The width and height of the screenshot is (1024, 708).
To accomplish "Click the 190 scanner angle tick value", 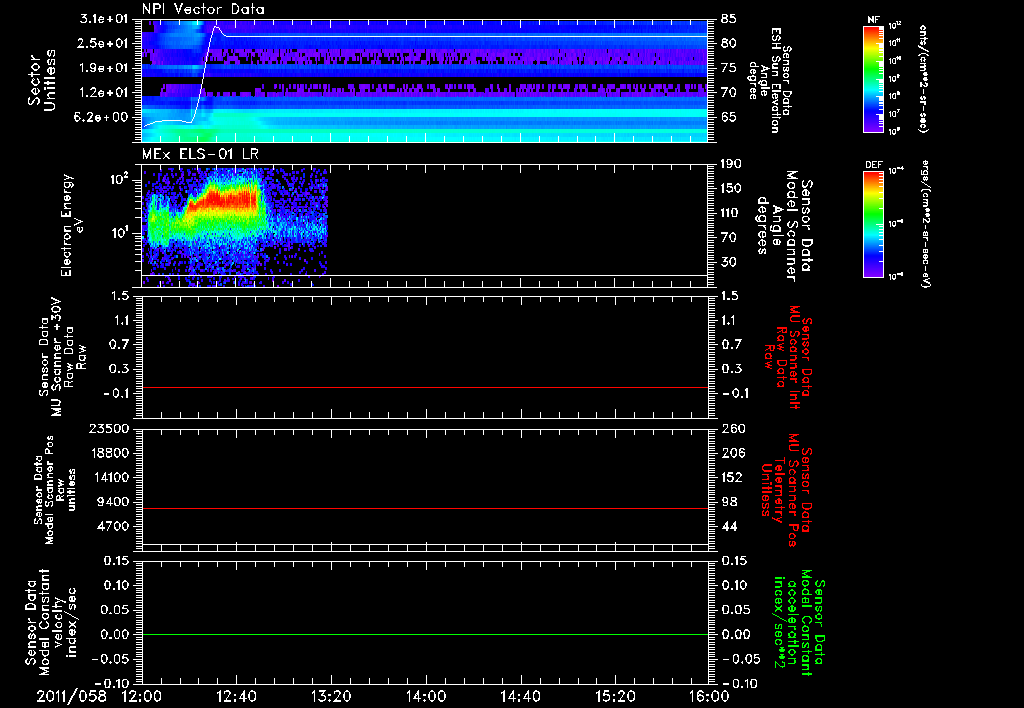I will [733, 164].
